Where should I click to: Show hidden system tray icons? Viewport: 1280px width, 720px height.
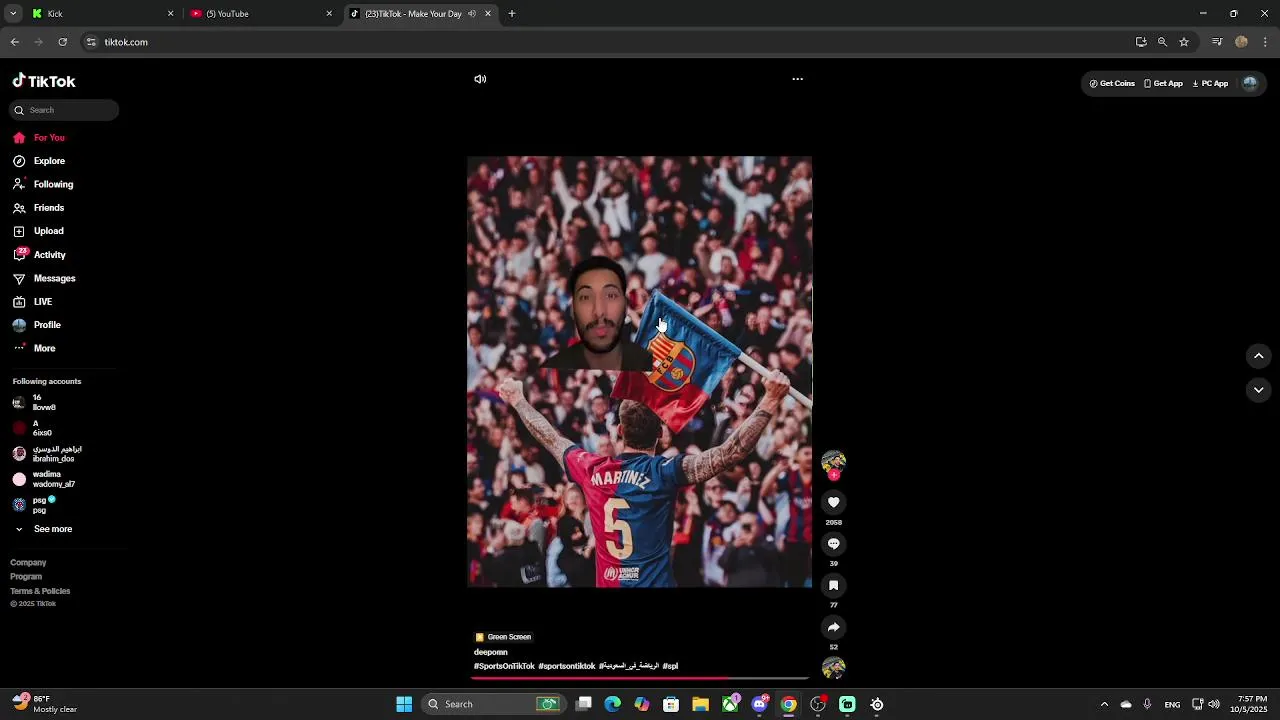click(x=1104, y=704)
